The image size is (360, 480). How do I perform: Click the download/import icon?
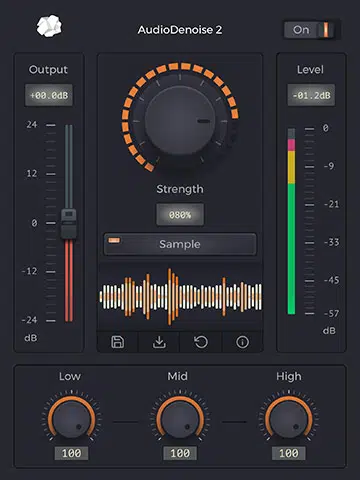tap(159, 342)
